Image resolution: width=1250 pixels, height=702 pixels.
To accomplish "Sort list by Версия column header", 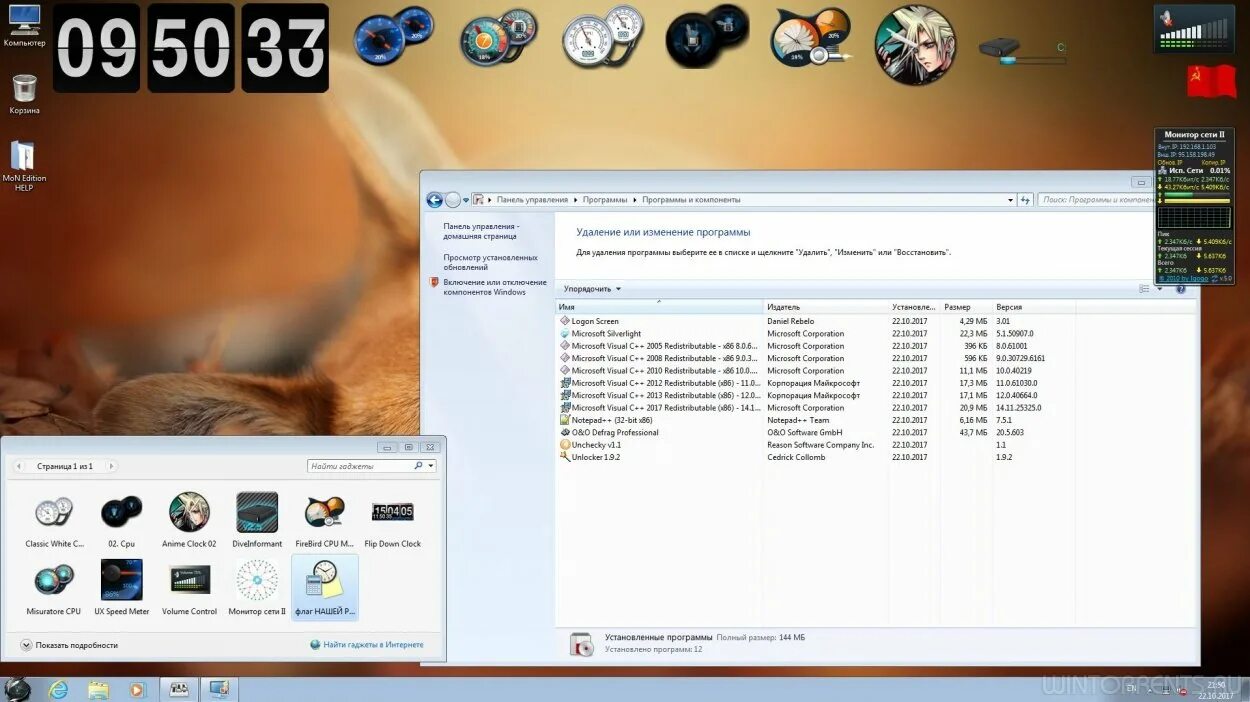I will 1034,307.
